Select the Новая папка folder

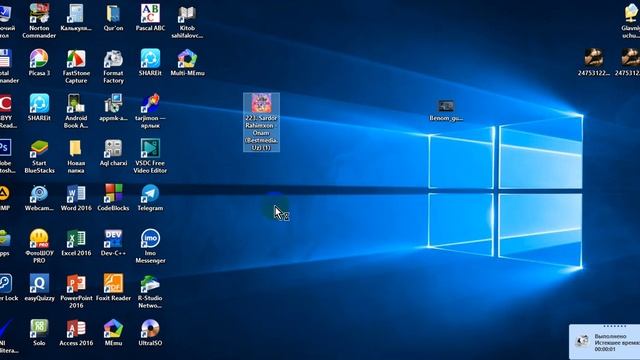(76, 156)
